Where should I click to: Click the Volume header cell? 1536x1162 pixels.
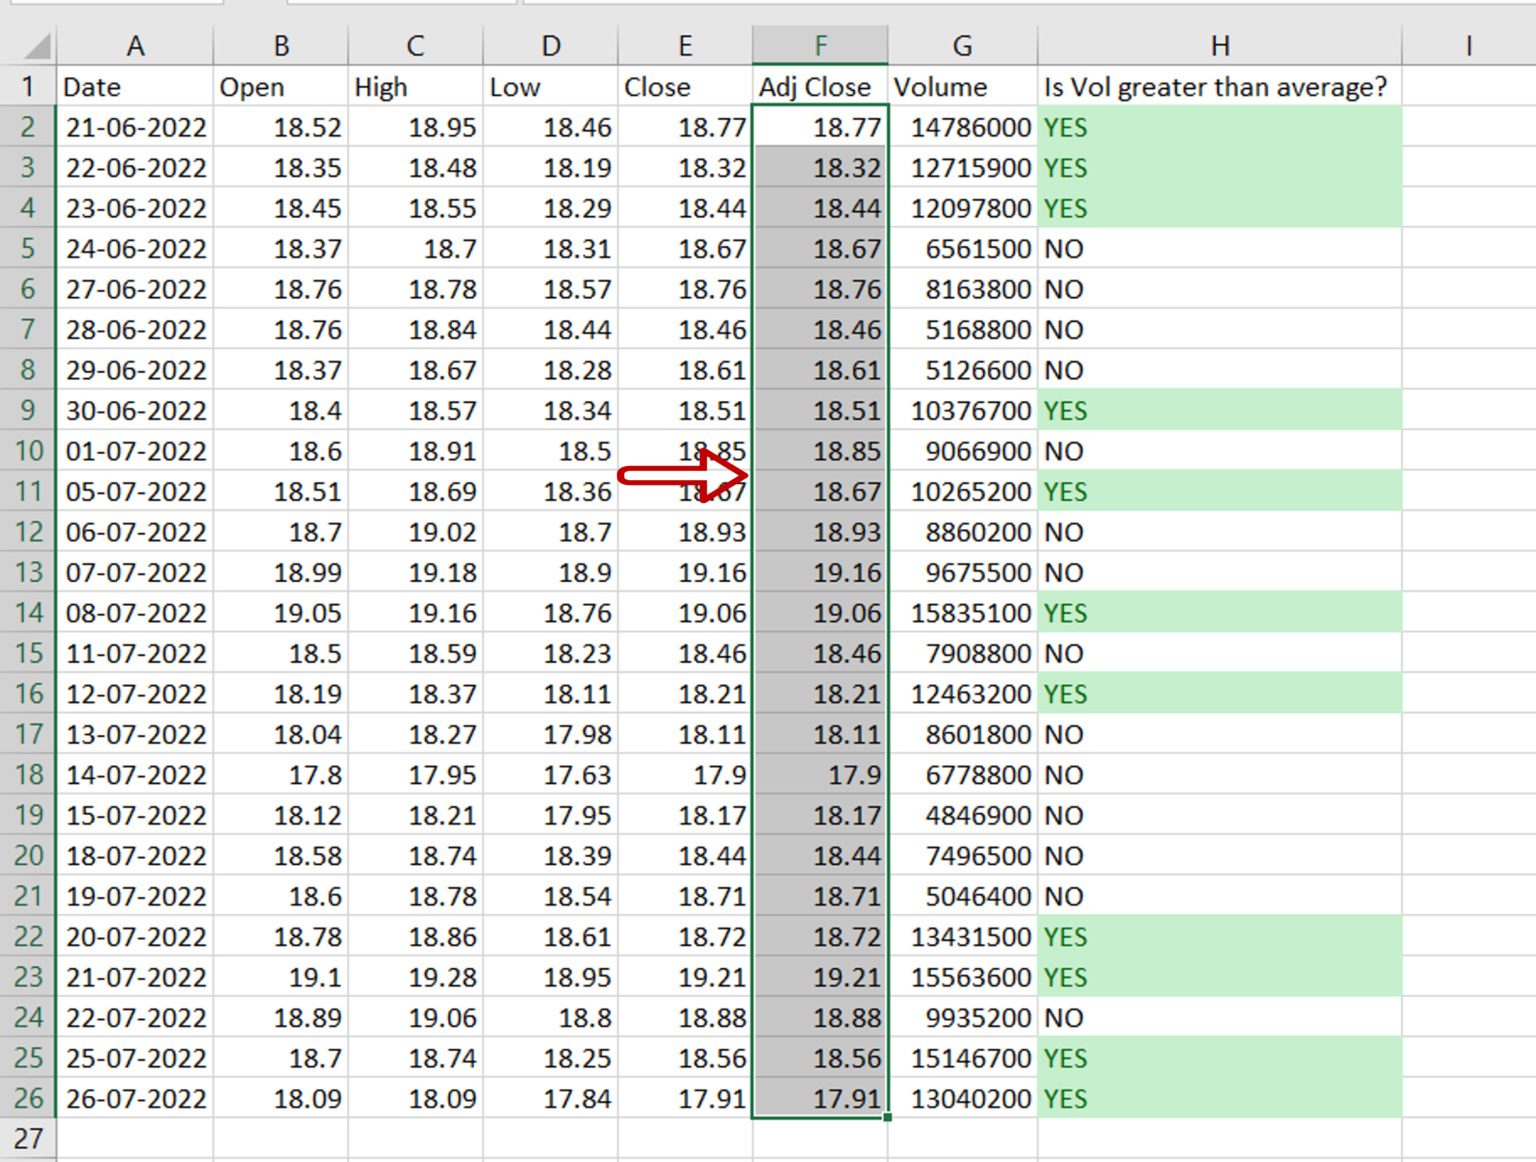point(963,87)
